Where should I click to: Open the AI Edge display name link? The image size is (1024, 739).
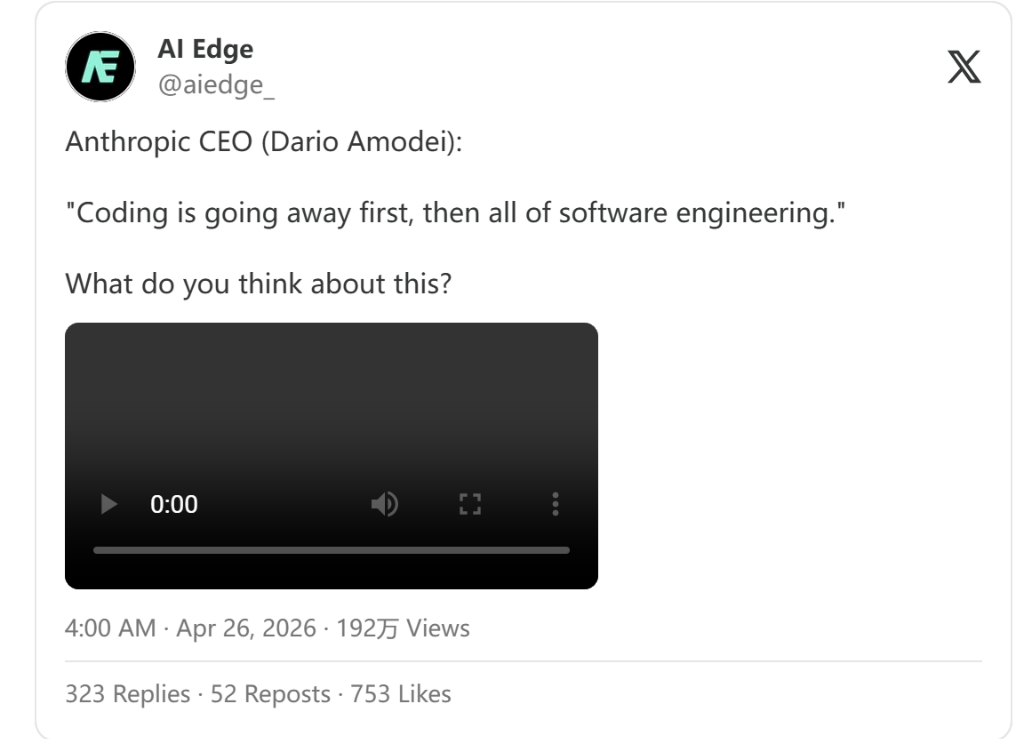205,49
